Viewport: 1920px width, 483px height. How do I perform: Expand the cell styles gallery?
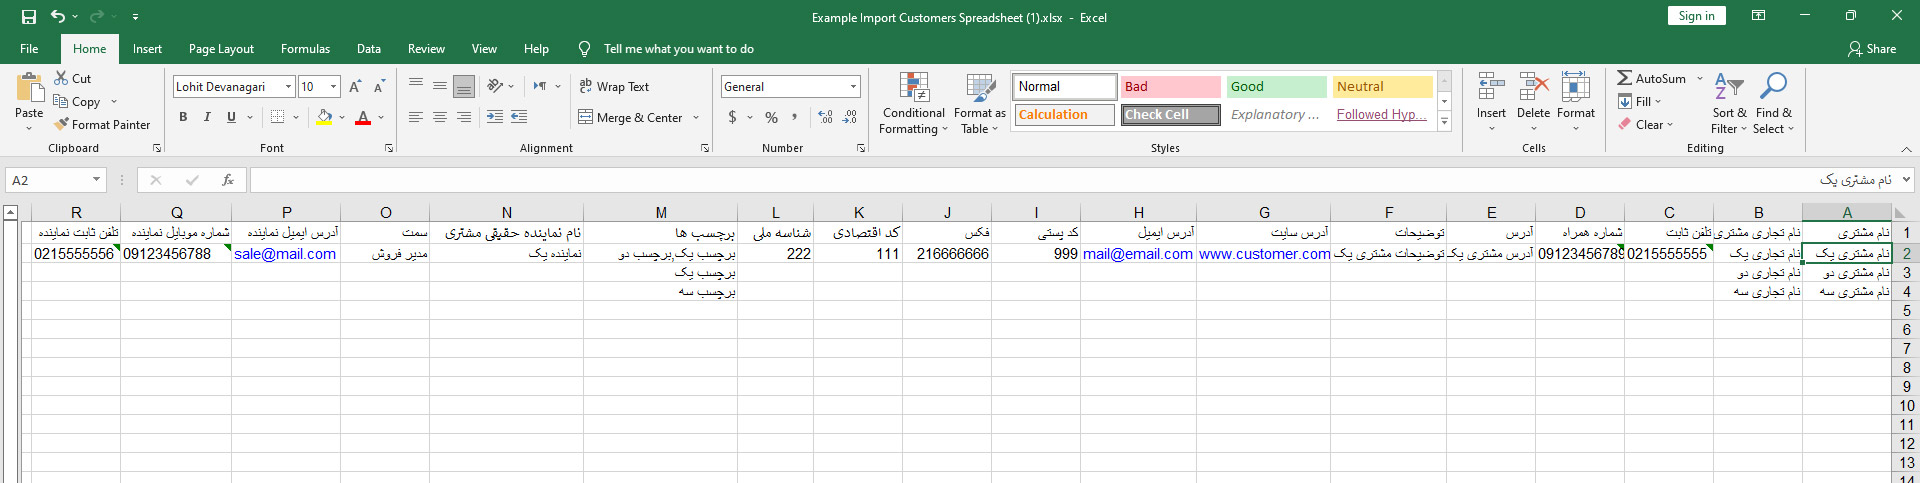(1444, 122)
